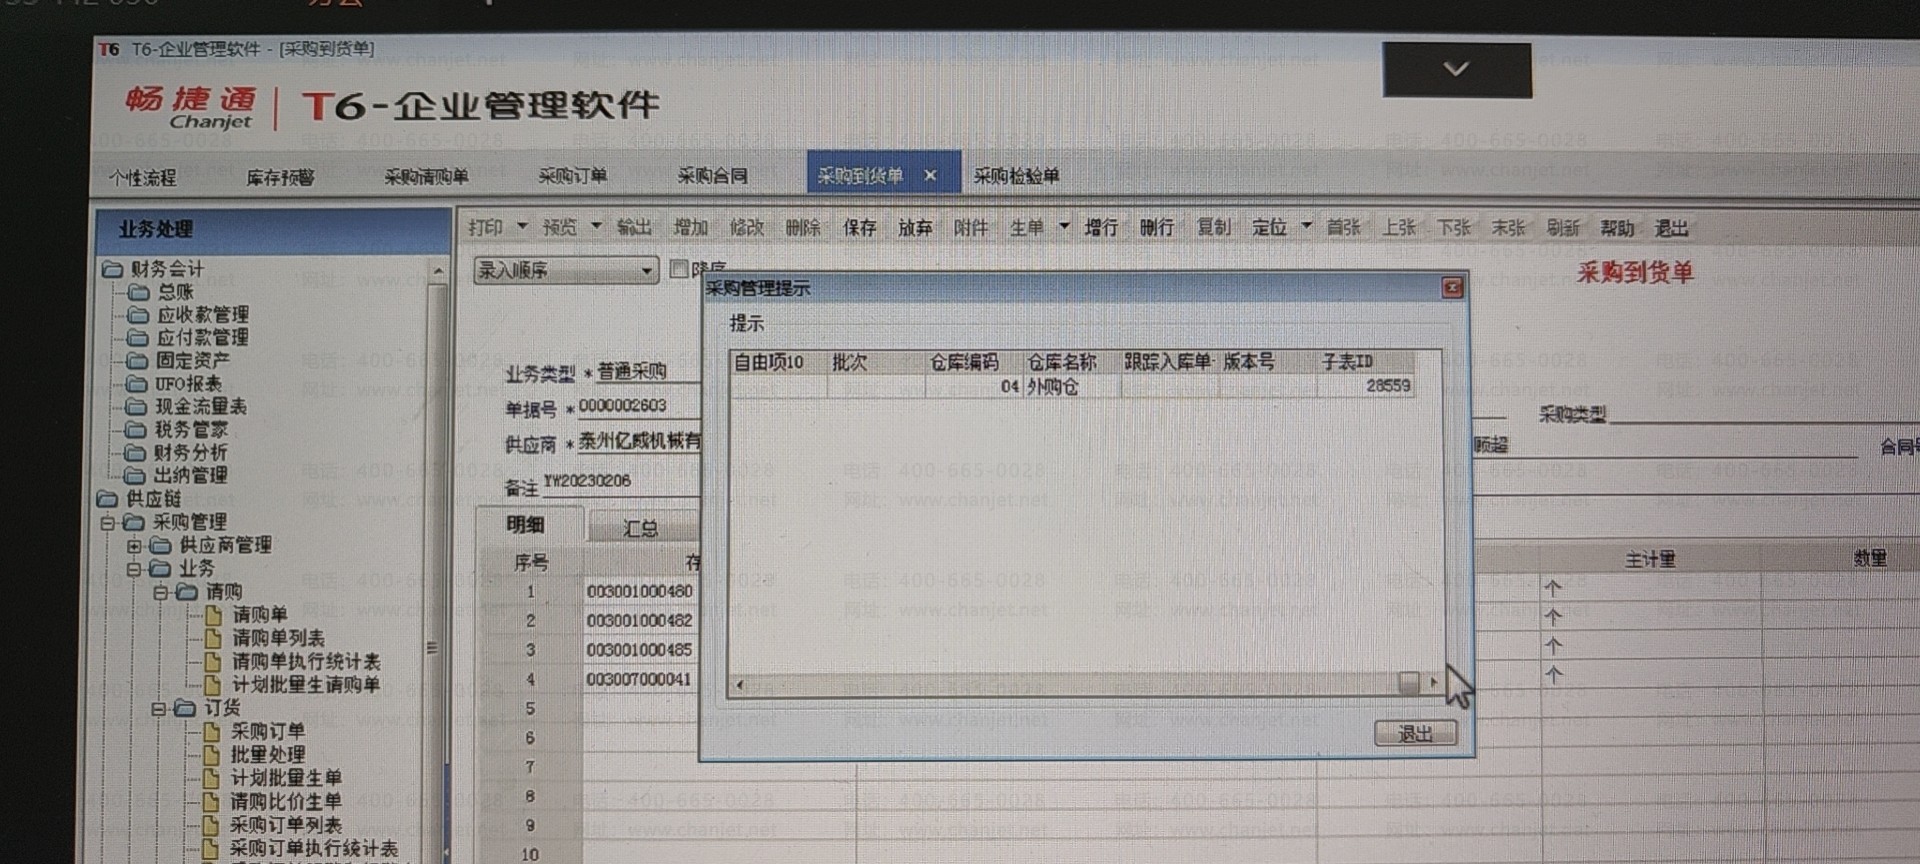
Task: Click the 删行 delete row button
Action: tap(1157, 228)
